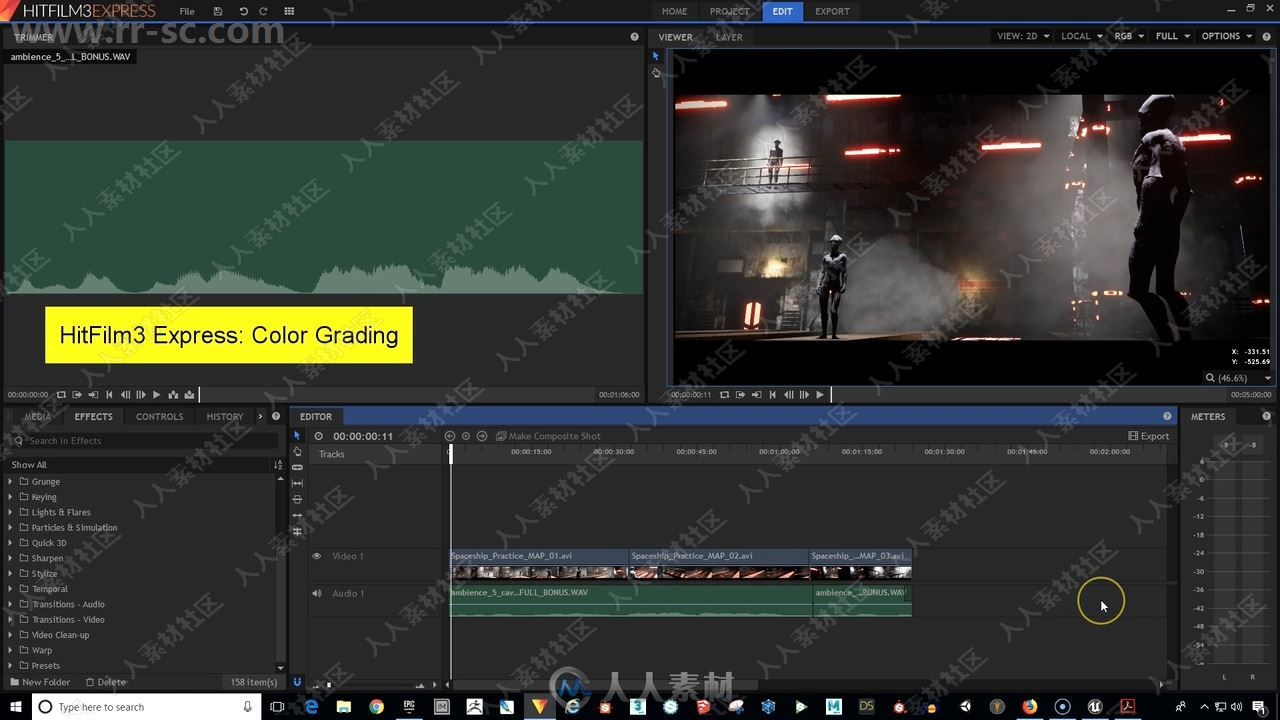Open the HISTORY panel tab
Image resolution: width=1280 pixels, height=720 pixels.
point(225,417)
